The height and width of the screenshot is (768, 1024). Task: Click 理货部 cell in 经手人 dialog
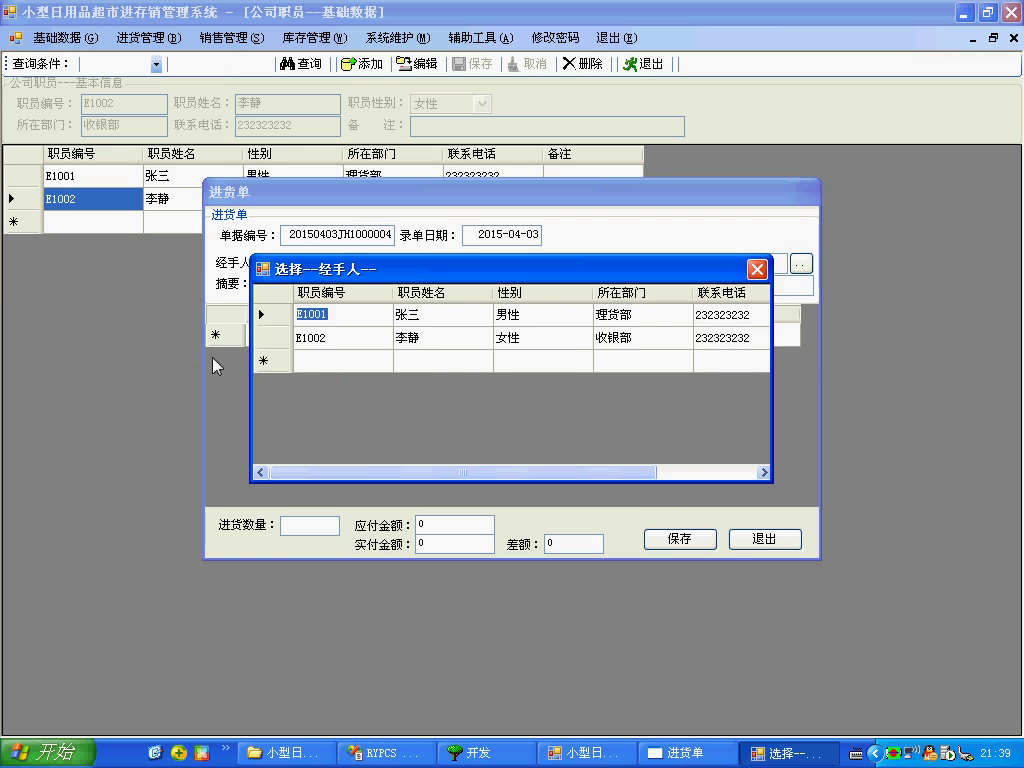(643, 315)
